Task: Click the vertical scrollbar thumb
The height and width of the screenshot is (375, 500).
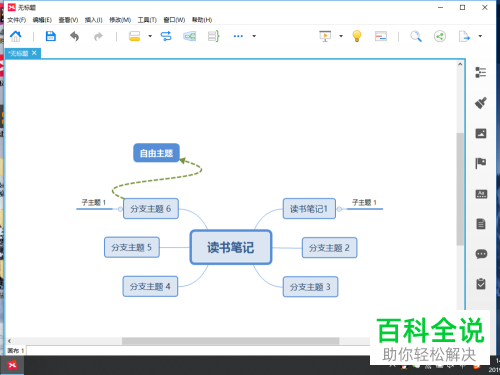Action: 460,189
